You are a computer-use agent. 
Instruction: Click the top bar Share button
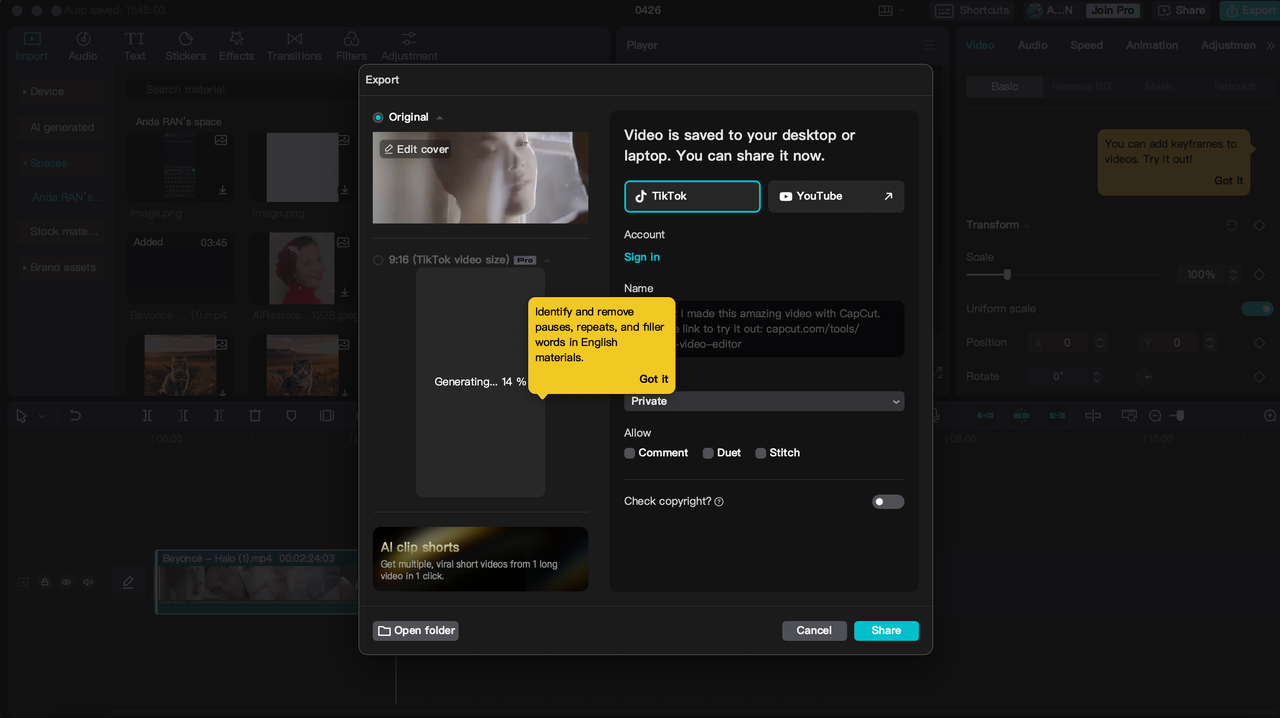pos(1181,10)
